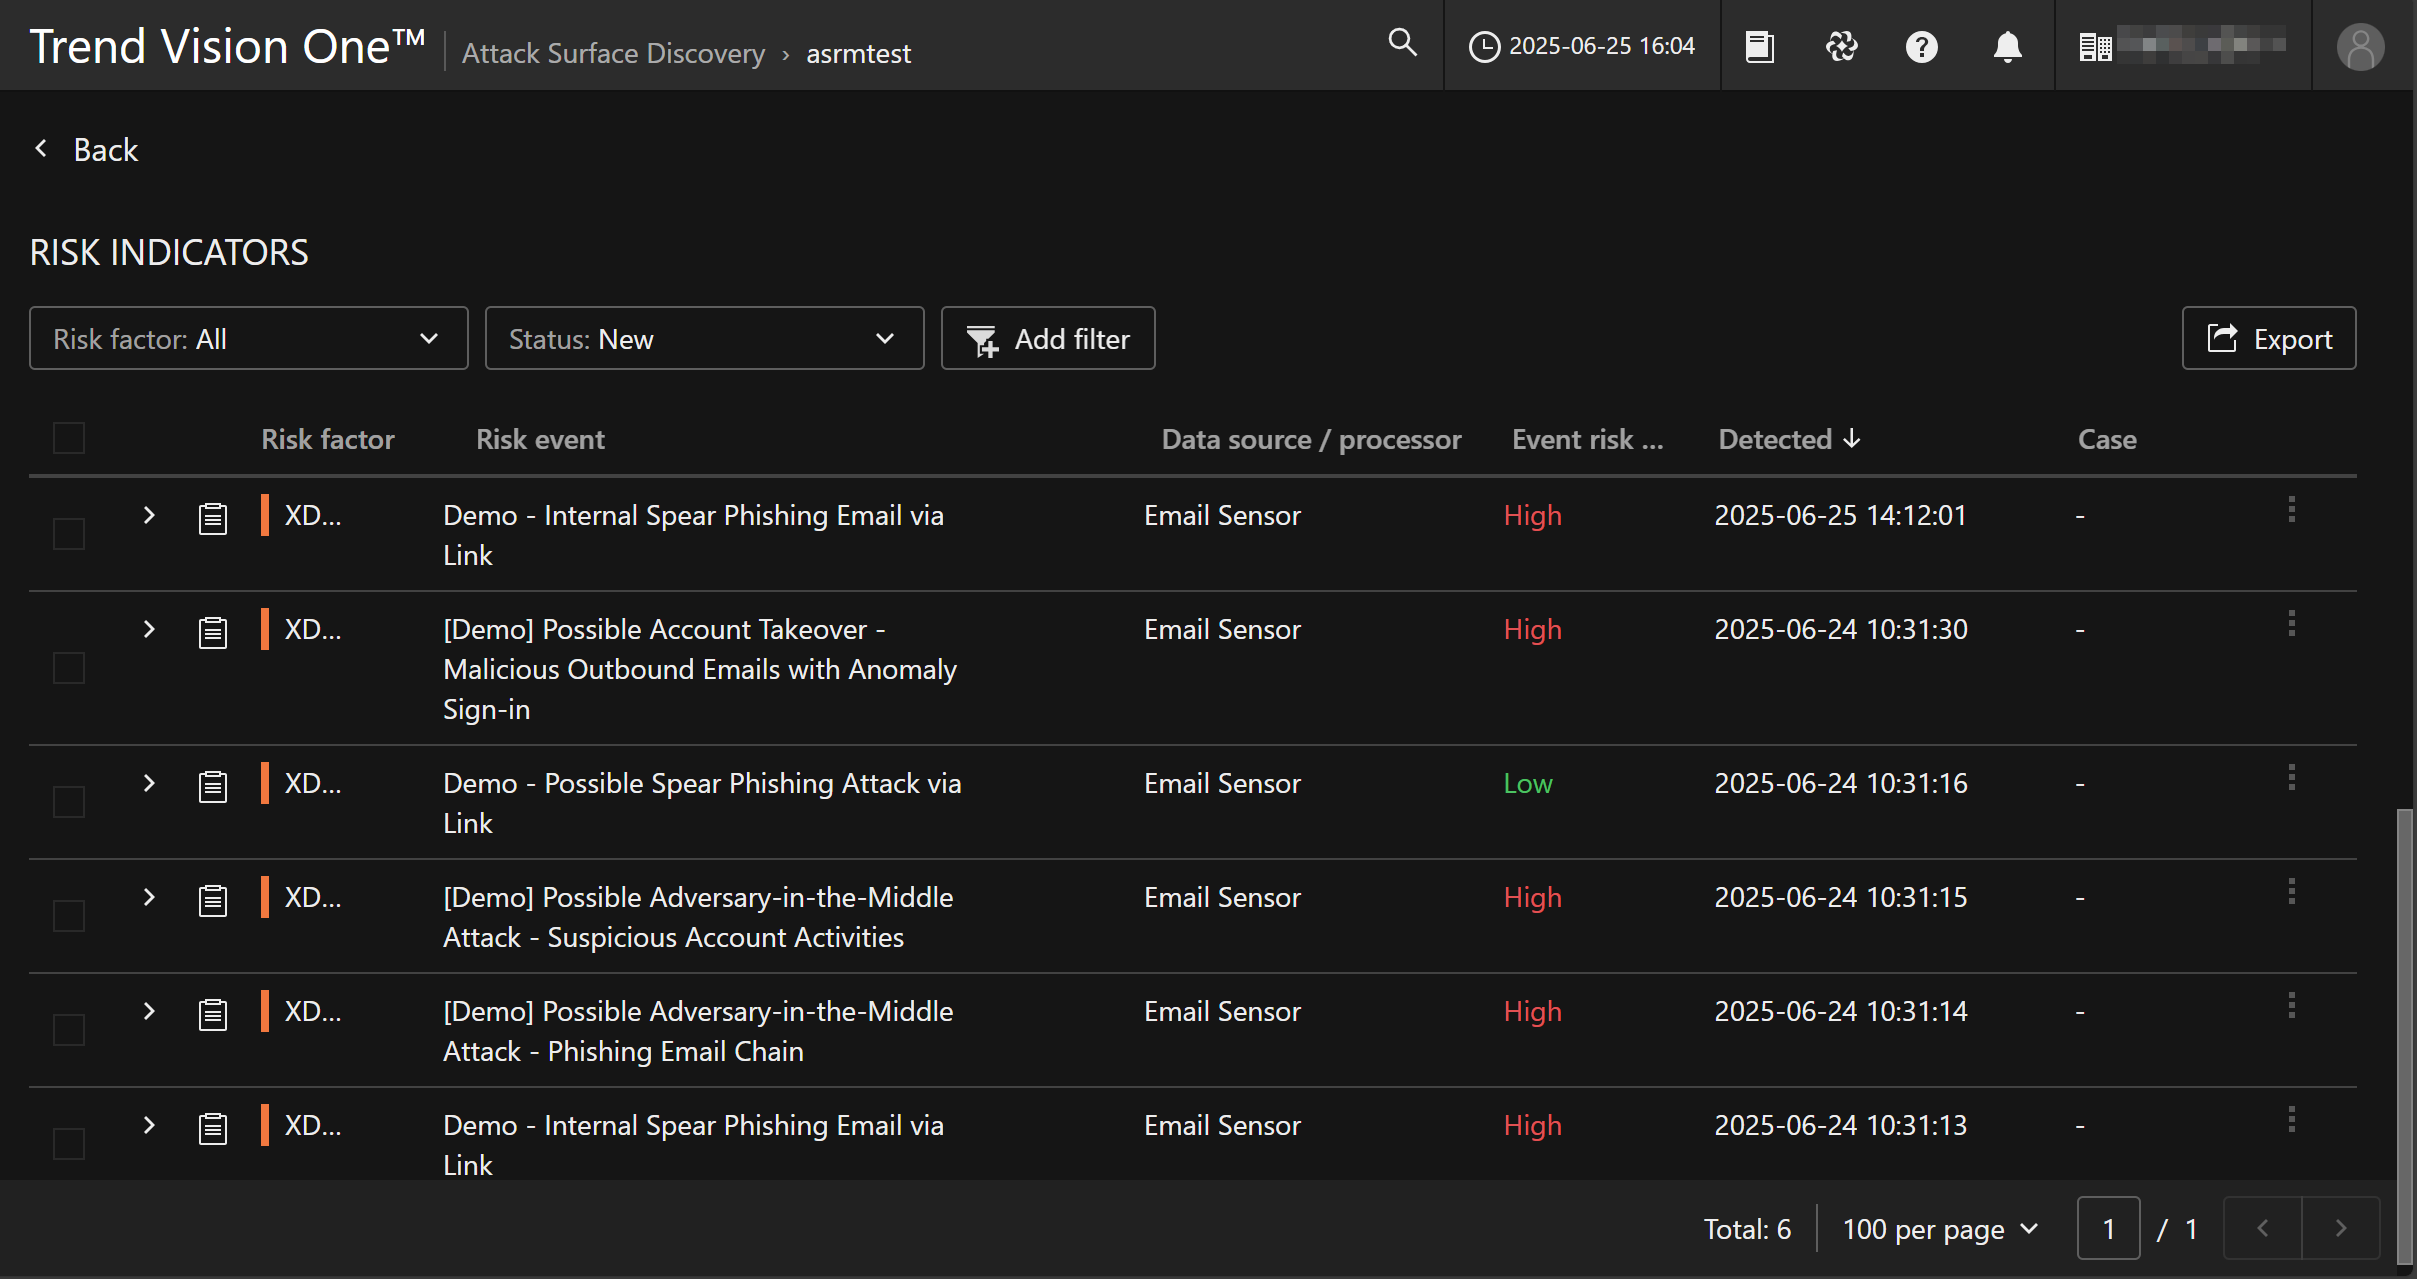This screenshot has width=2417, height=1279.
Task: Open the release notes document icon in header
Action: (1759, 47)
